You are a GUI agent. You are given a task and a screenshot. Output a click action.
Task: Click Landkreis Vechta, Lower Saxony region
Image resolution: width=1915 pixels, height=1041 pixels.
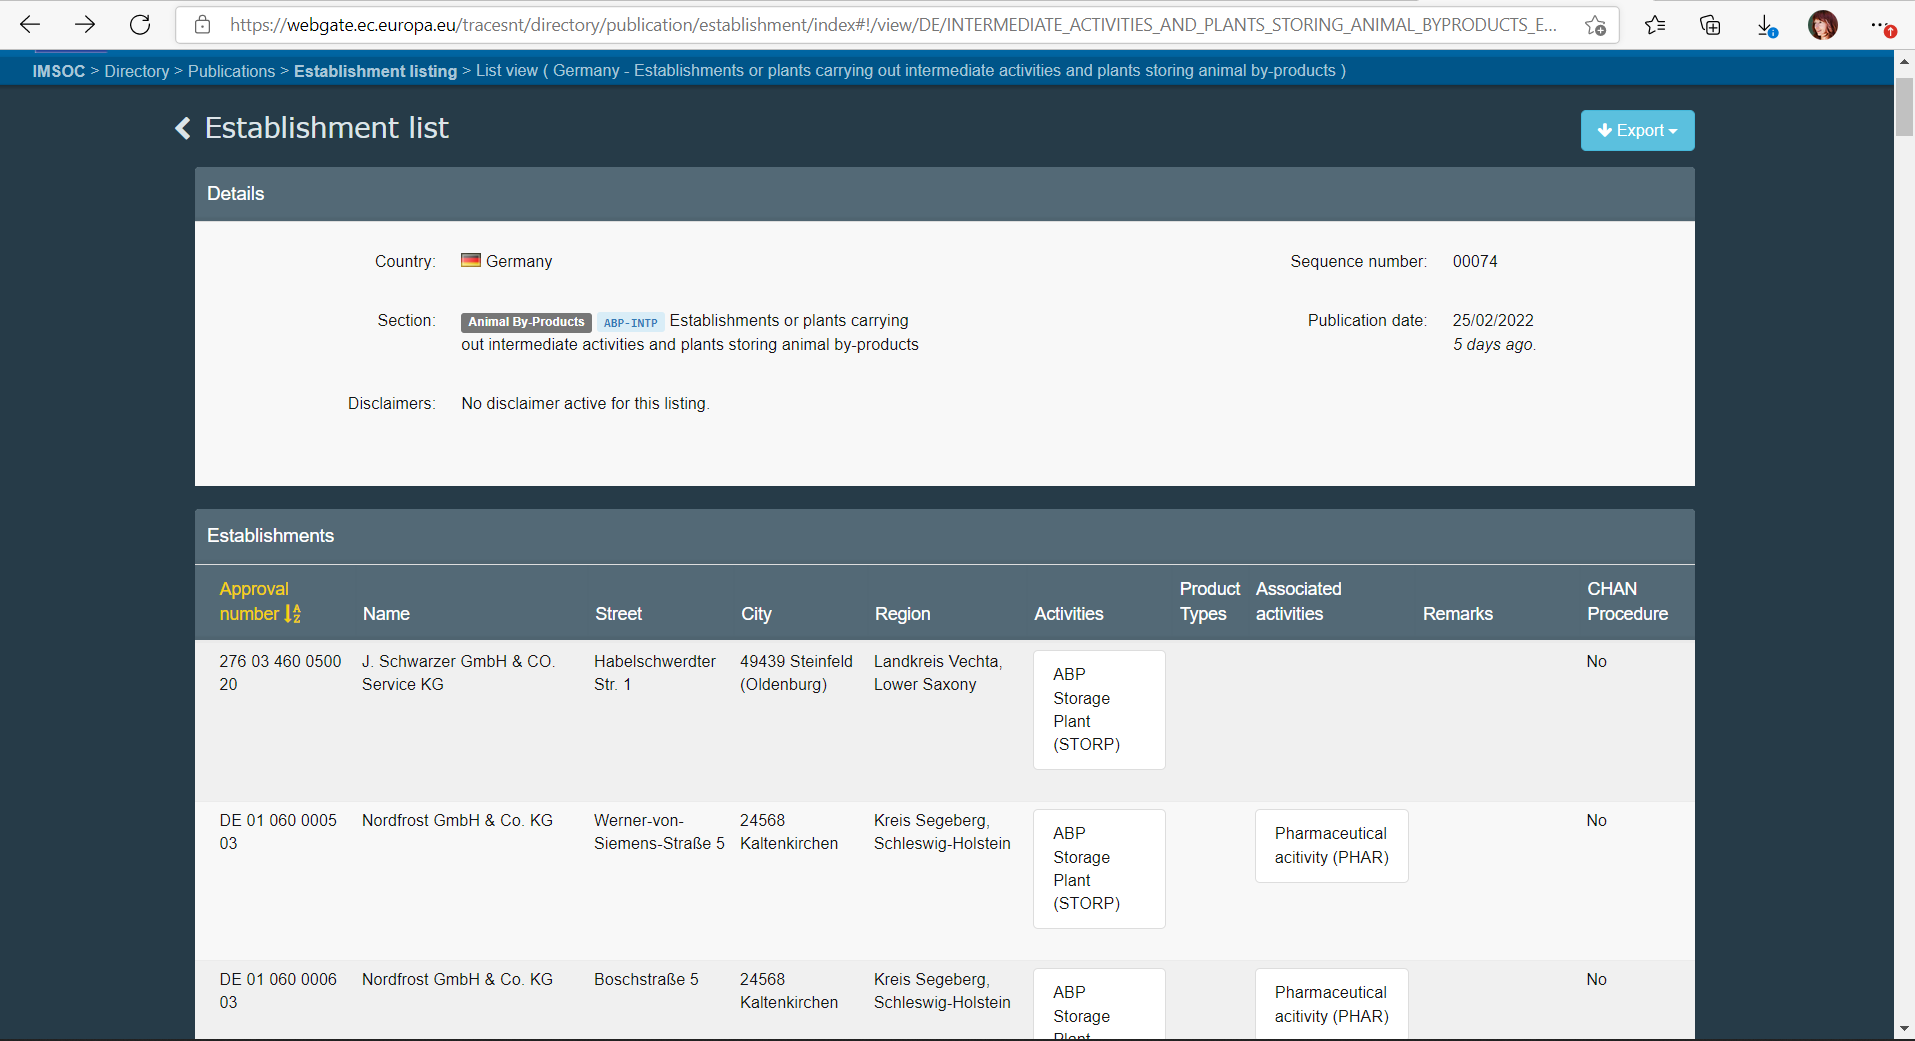click(x=938, y=673)
